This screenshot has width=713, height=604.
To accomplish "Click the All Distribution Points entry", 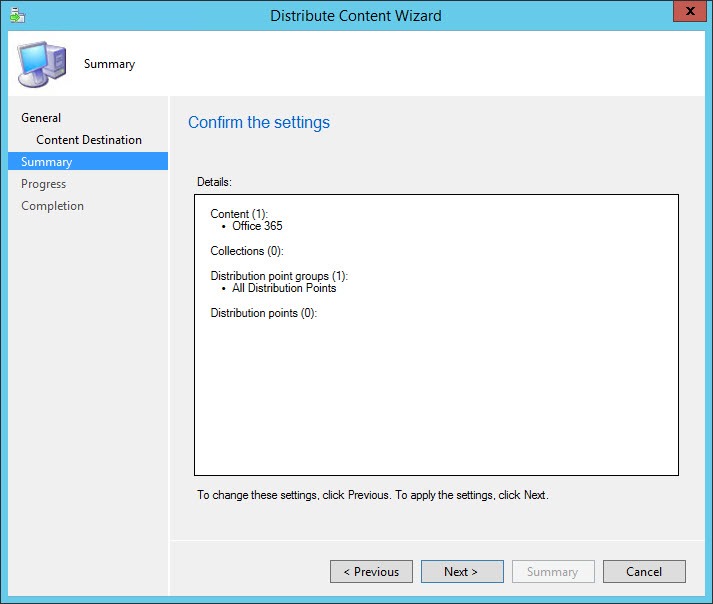I will coord(284,288).
